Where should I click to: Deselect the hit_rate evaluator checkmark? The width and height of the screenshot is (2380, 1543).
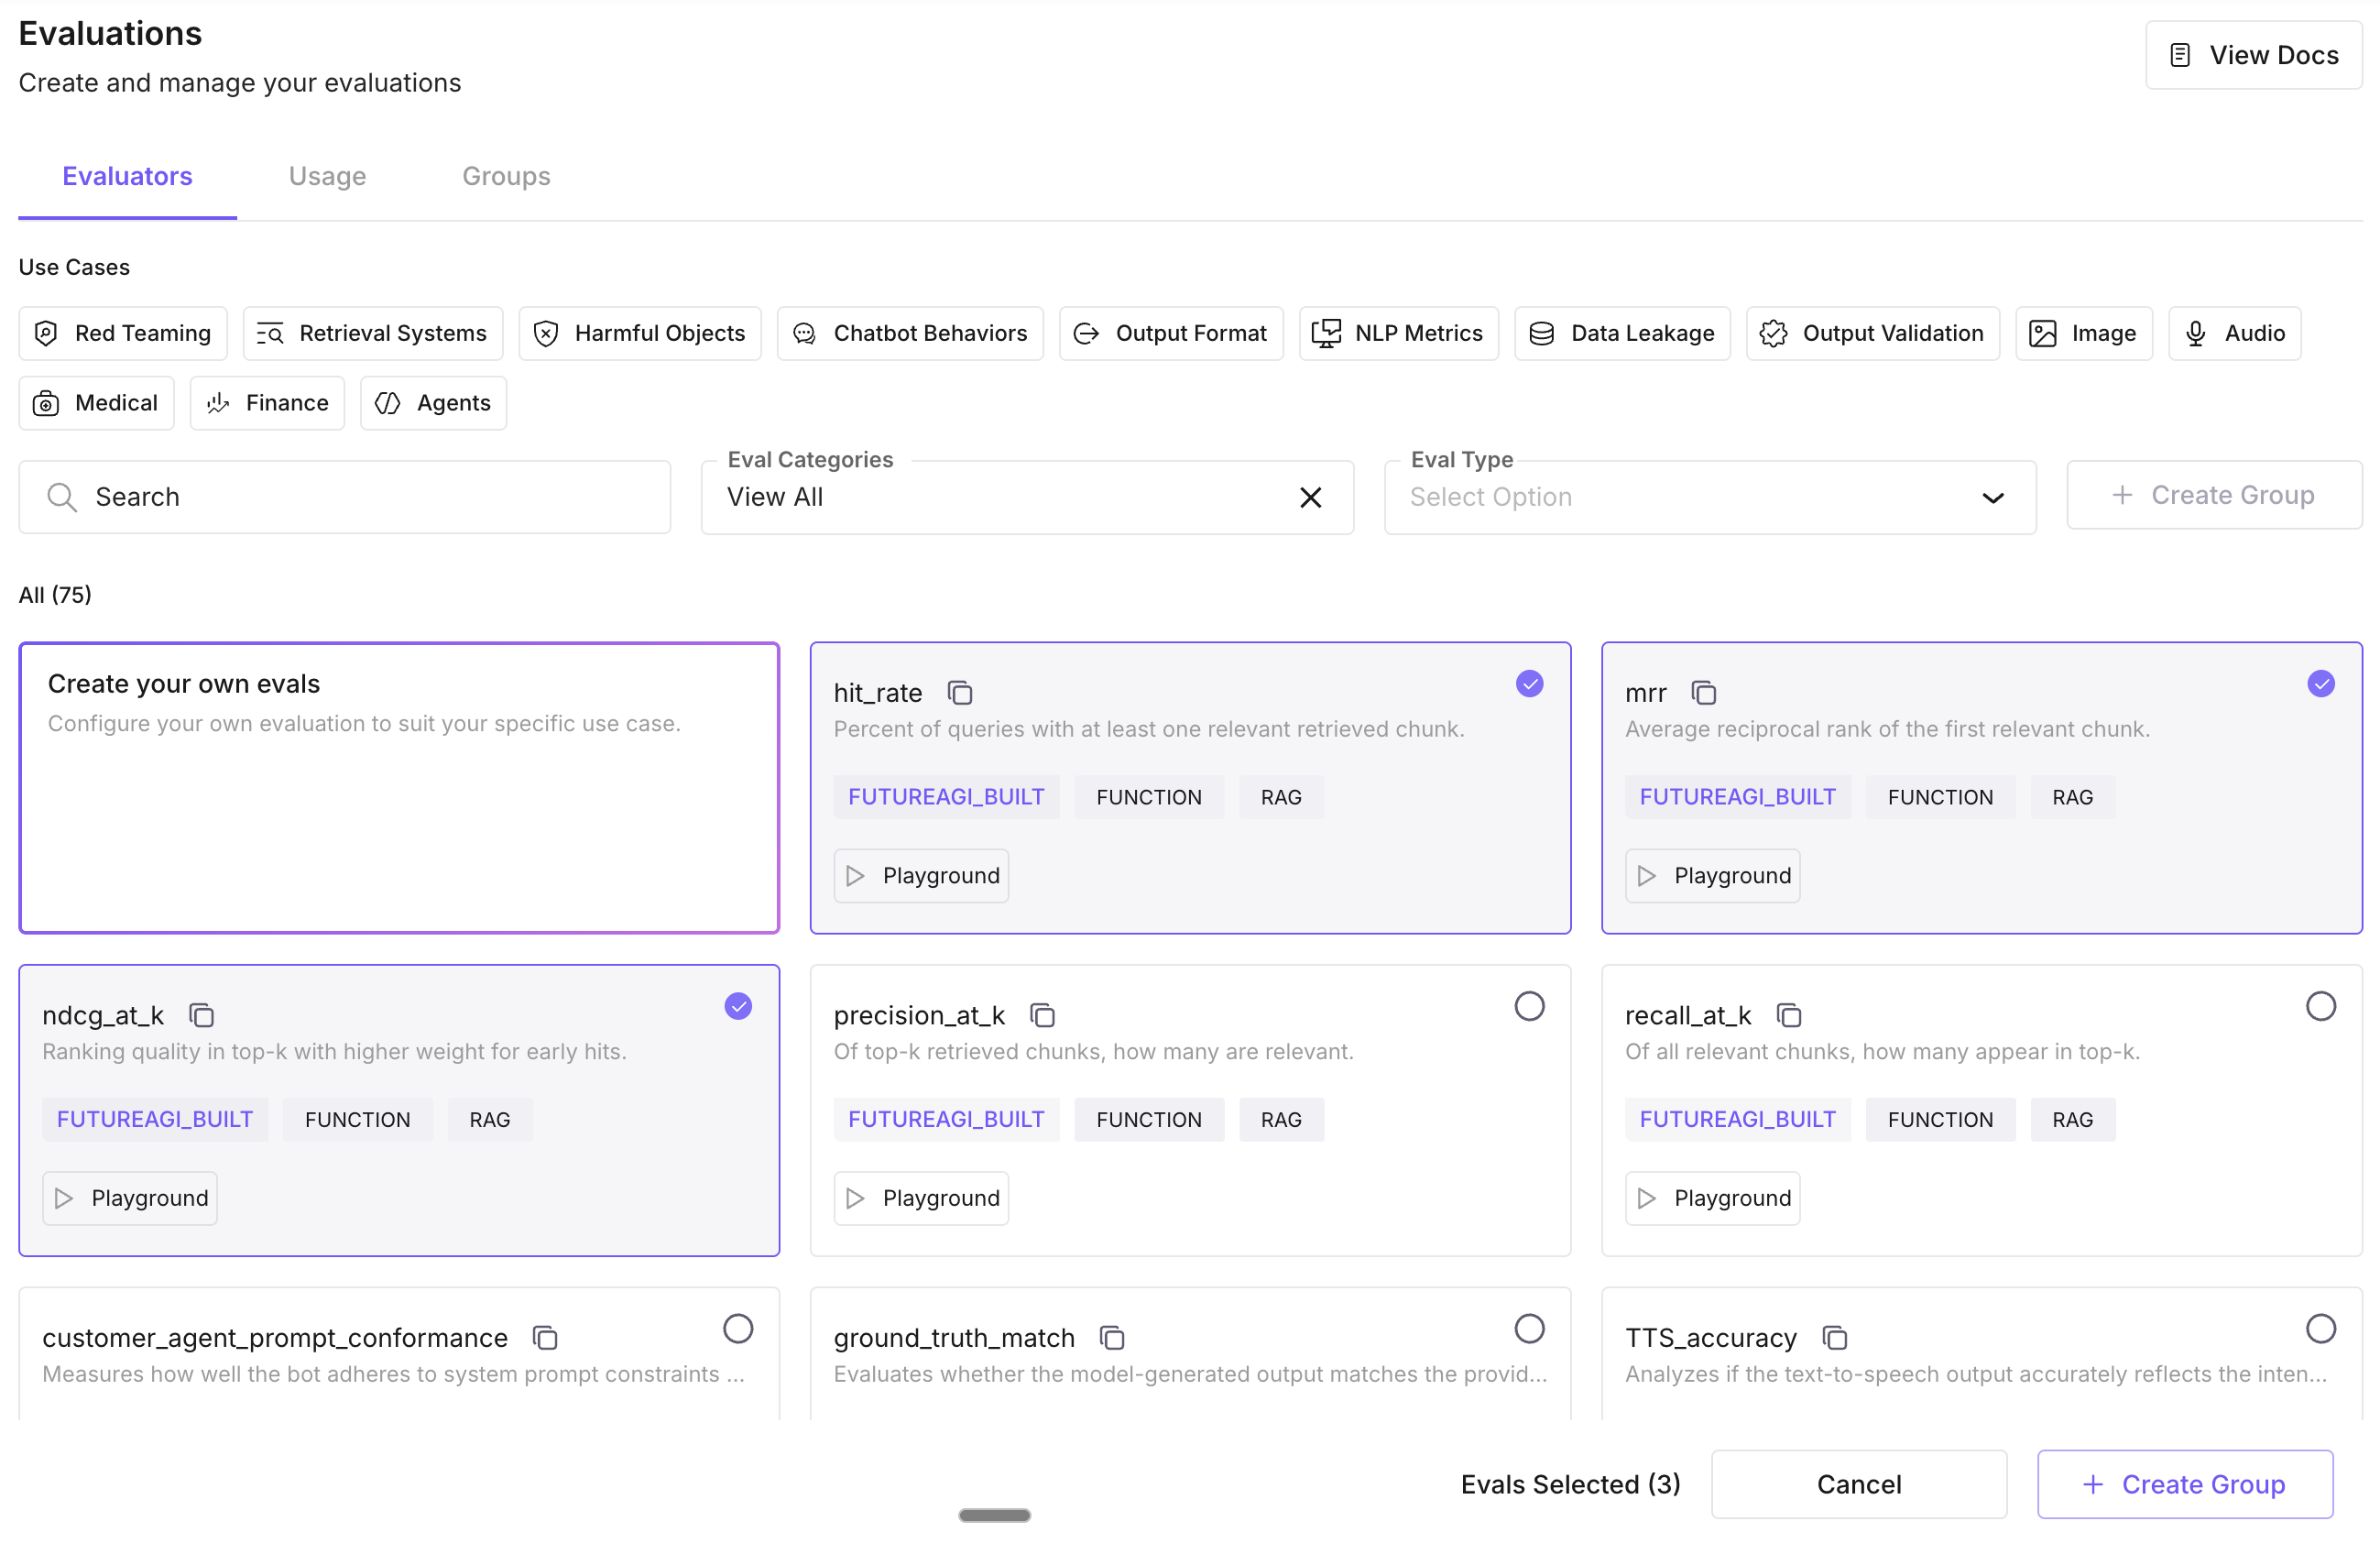tap(1529, 684)
